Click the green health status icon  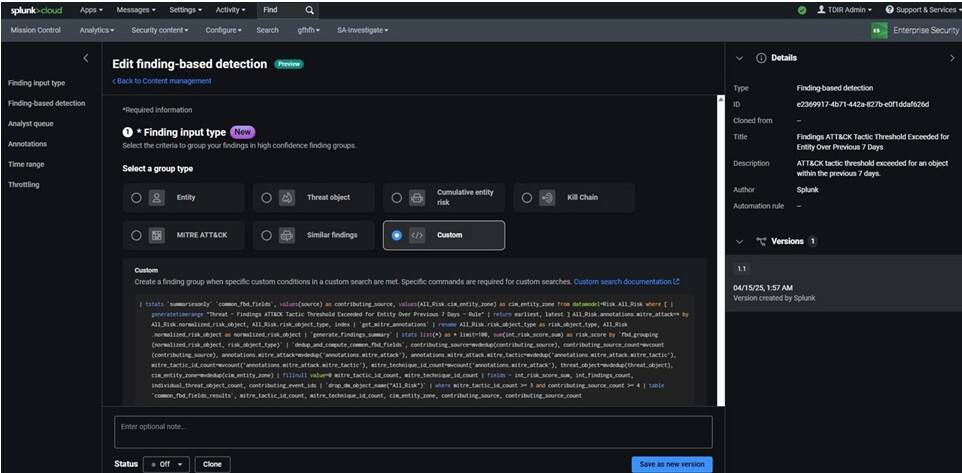click(802, 10)
